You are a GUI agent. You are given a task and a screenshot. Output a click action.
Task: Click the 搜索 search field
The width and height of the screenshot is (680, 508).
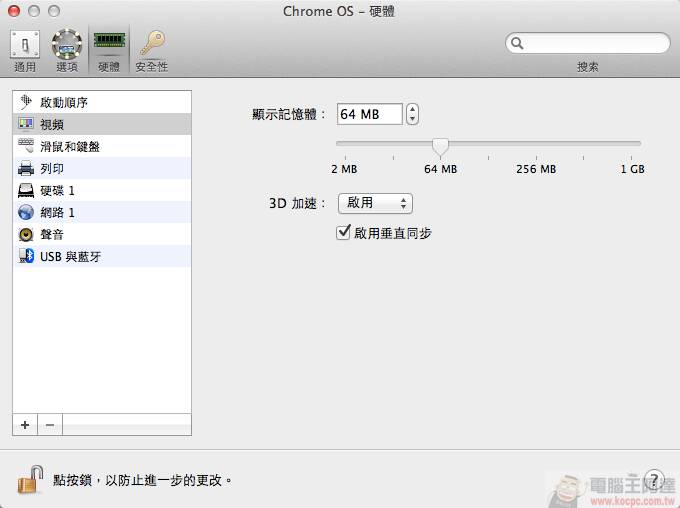[x=588, y=43]
